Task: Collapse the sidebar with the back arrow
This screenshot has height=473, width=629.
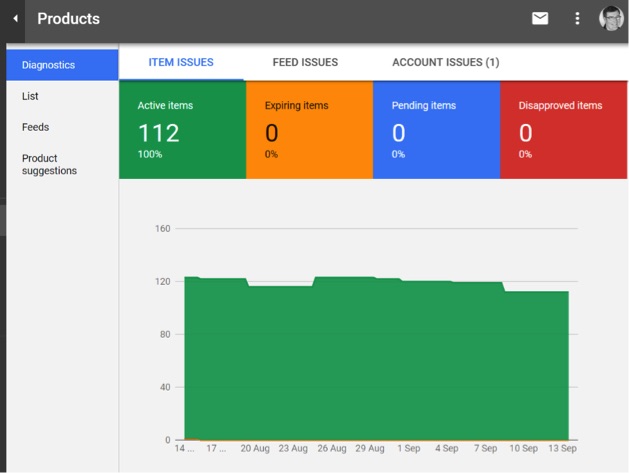Action: [x=15, y=19]
